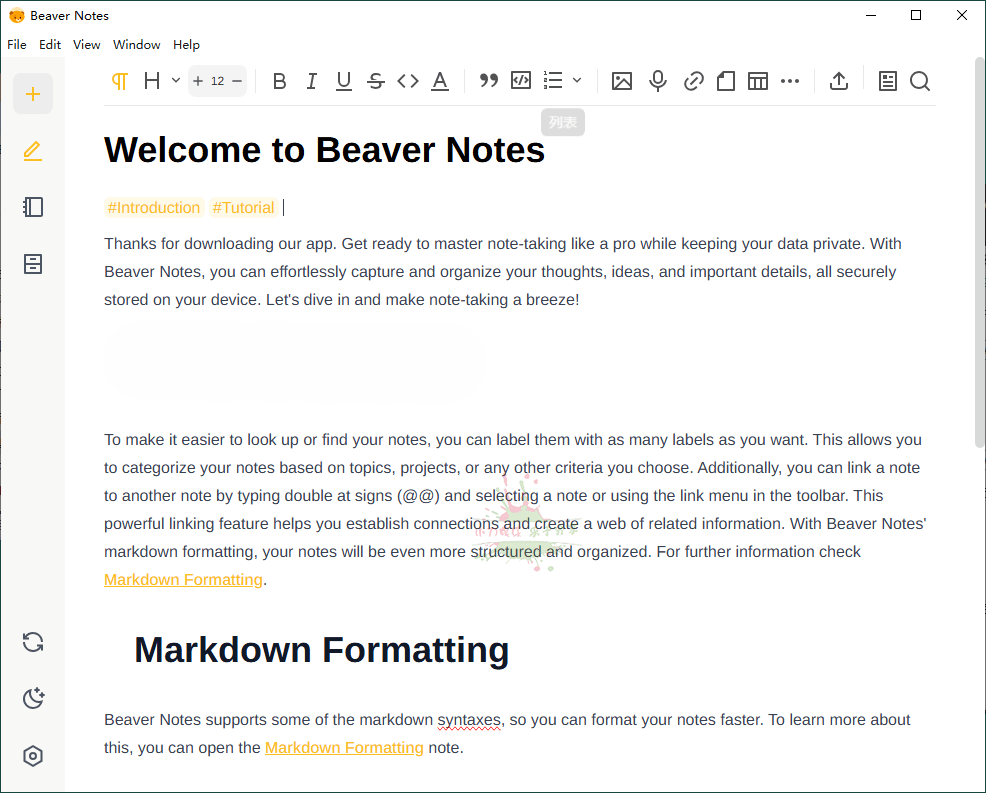Expand the list type dropdown arrow
Image resolution: width=986 pixels, height=793 pixels.
[577, 80]
